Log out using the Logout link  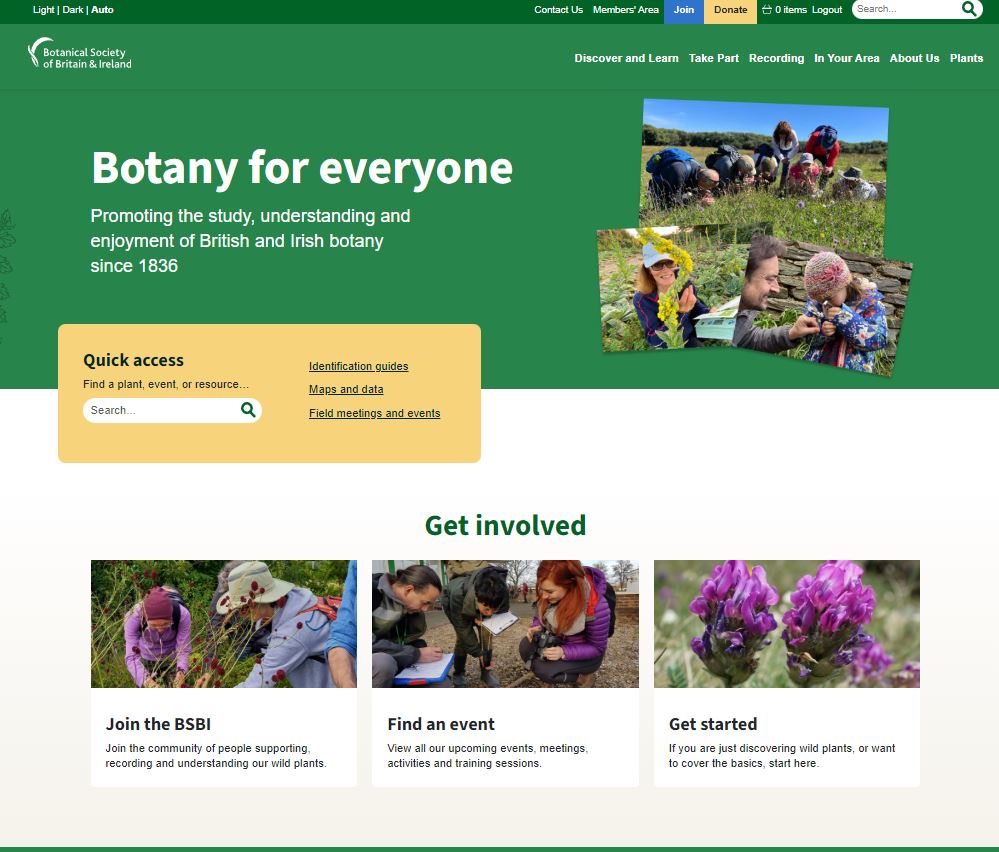click(826, 10)
